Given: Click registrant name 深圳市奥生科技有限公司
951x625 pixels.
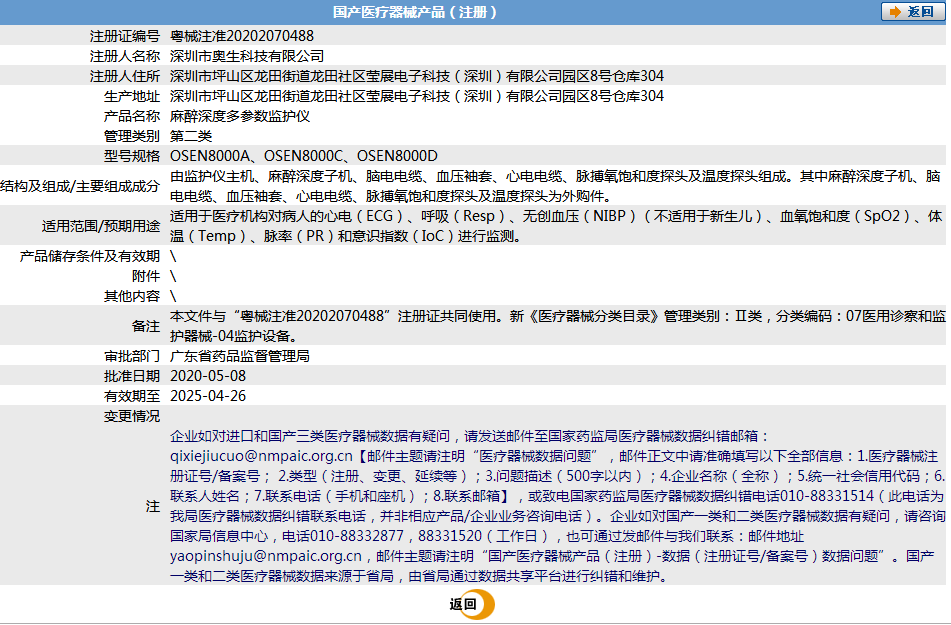Looking at the screenshot, I should [x=247, y=56].
